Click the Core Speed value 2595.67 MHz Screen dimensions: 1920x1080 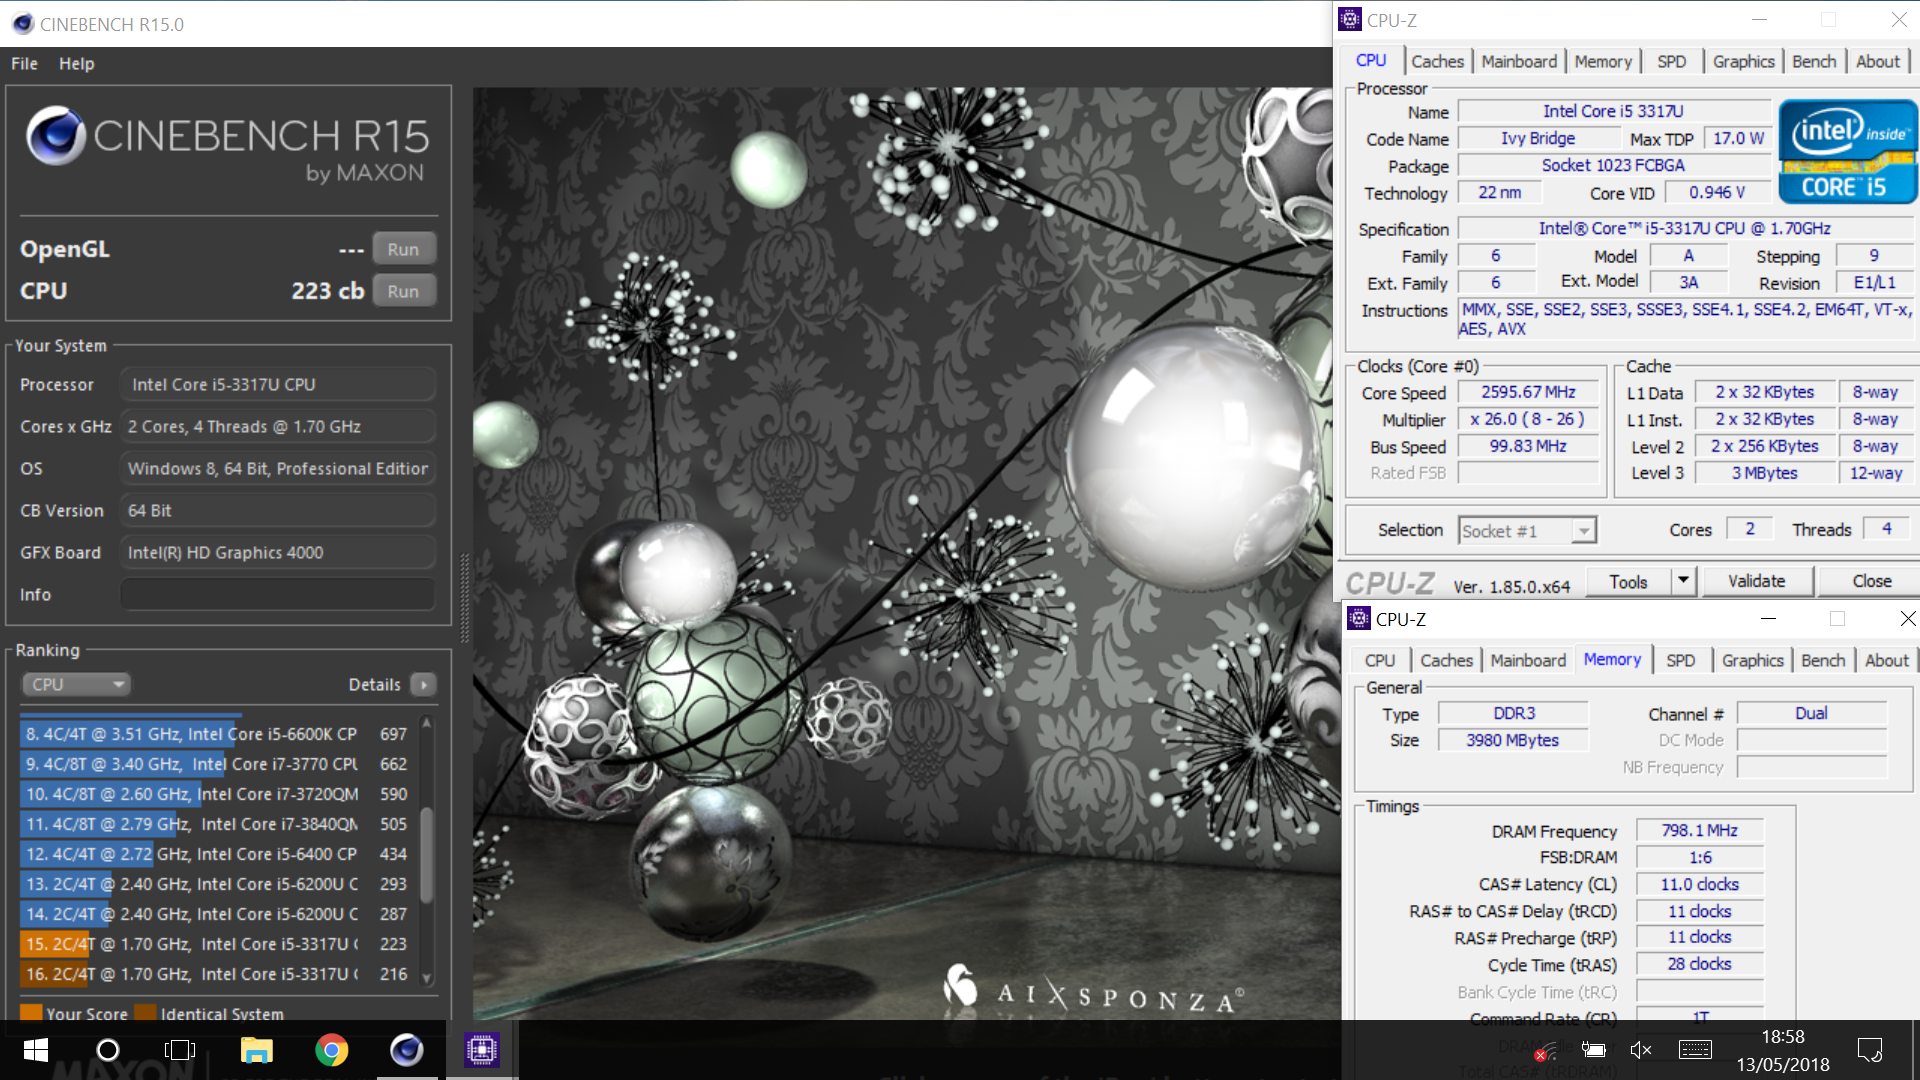1528,392
